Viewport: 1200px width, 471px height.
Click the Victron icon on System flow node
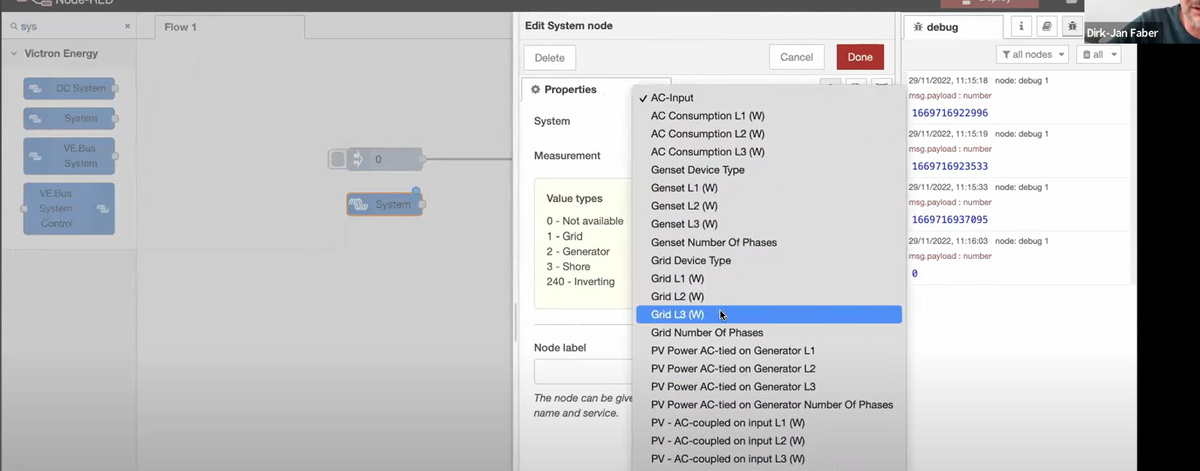(359, 205)
